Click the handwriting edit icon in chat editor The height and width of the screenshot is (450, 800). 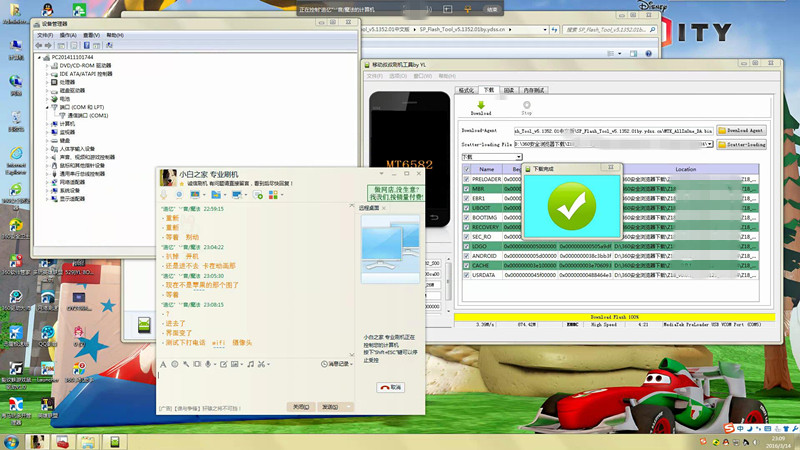[x=223, y=364]
